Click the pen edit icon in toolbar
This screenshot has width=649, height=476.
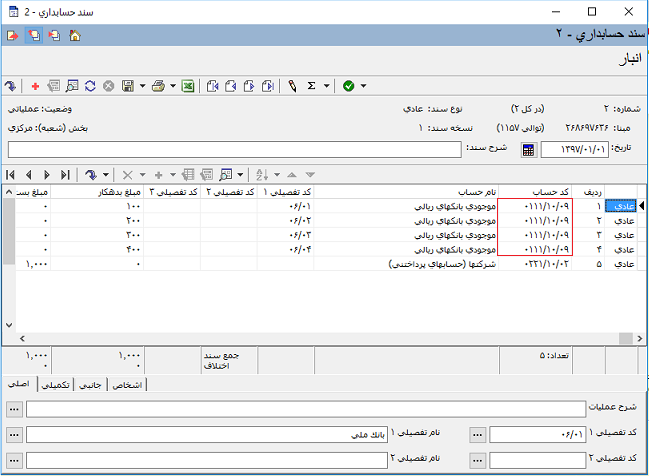(x=293, y=87)
